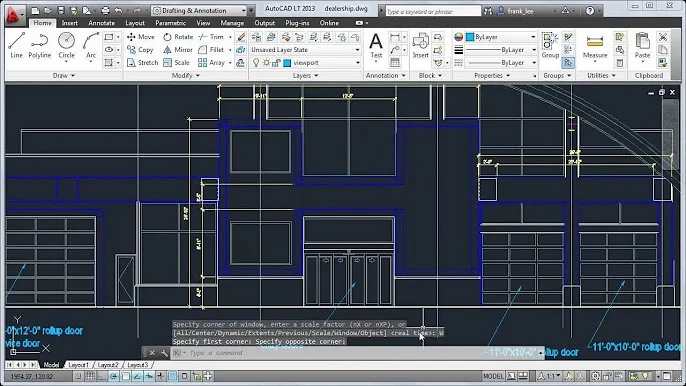Open the Layer Properties manager icon

pos(256,37)
